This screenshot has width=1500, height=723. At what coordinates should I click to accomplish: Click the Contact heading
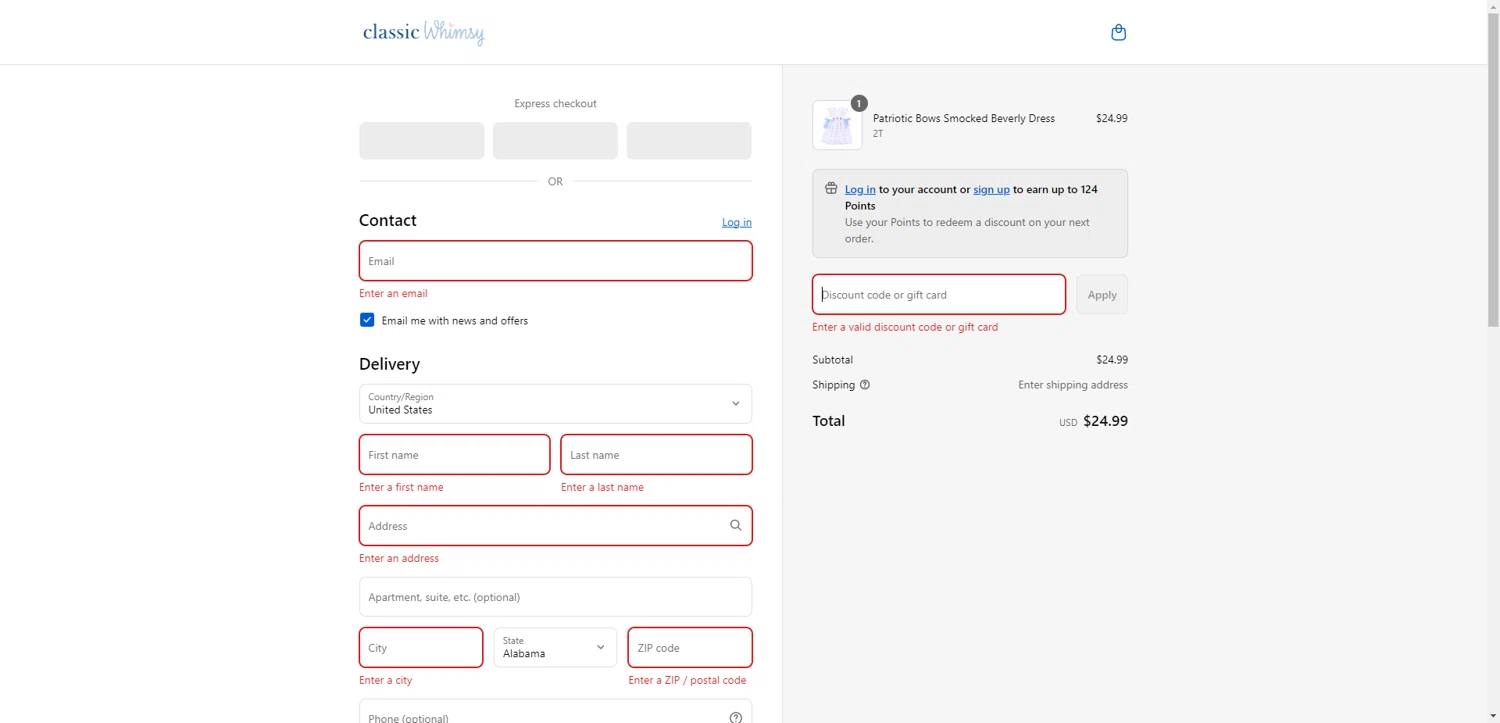coord(388,220)
